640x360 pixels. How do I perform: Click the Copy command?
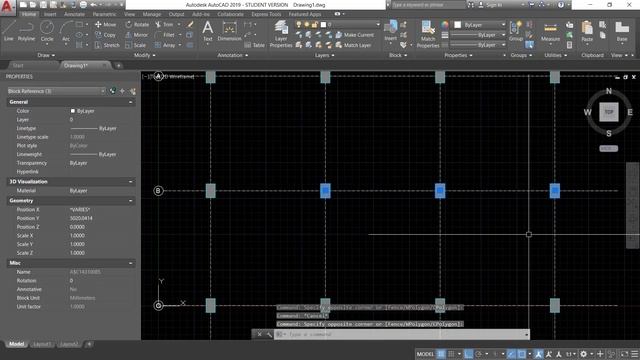tap(105, 35)
